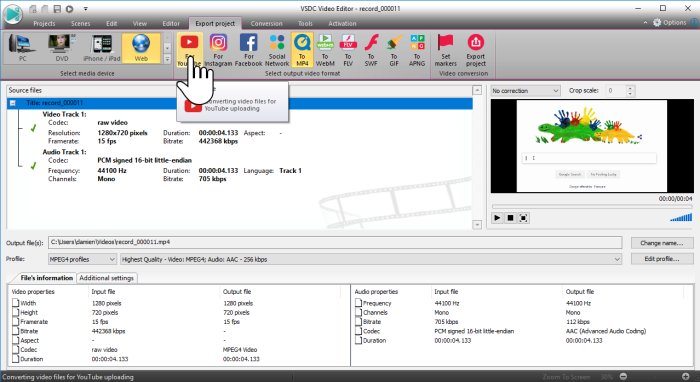
Task: Open the Options menu button
Action: coord(670,22)
